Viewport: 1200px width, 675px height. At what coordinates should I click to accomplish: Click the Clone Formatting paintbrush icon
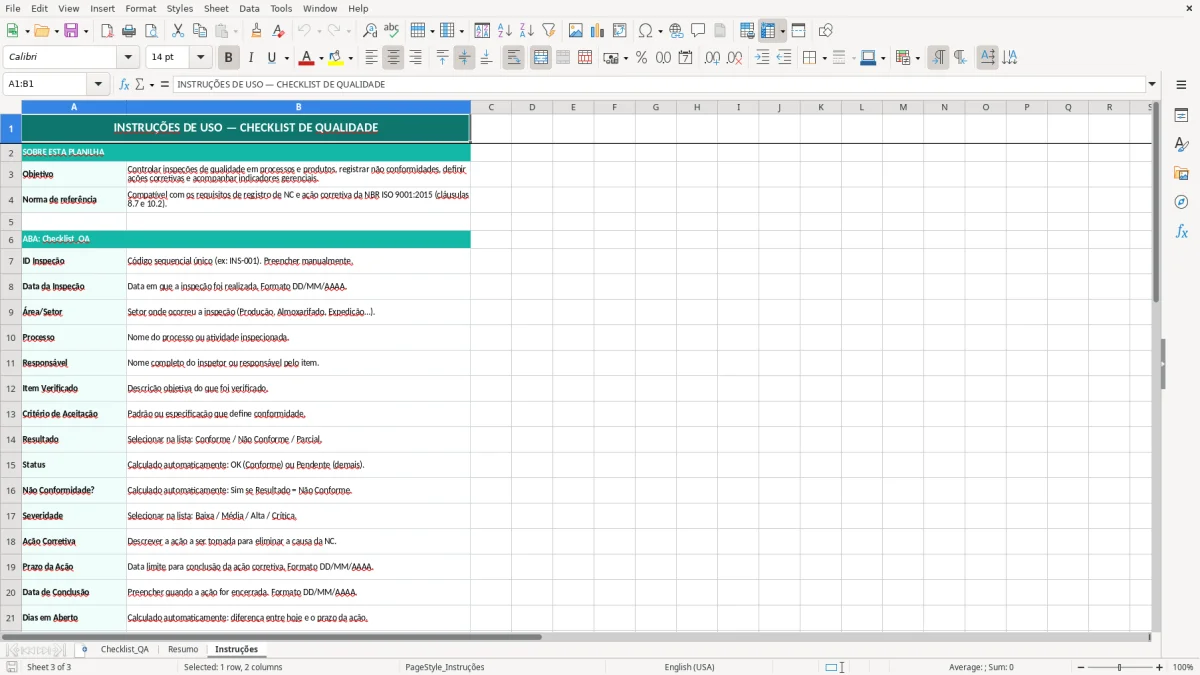257,31
